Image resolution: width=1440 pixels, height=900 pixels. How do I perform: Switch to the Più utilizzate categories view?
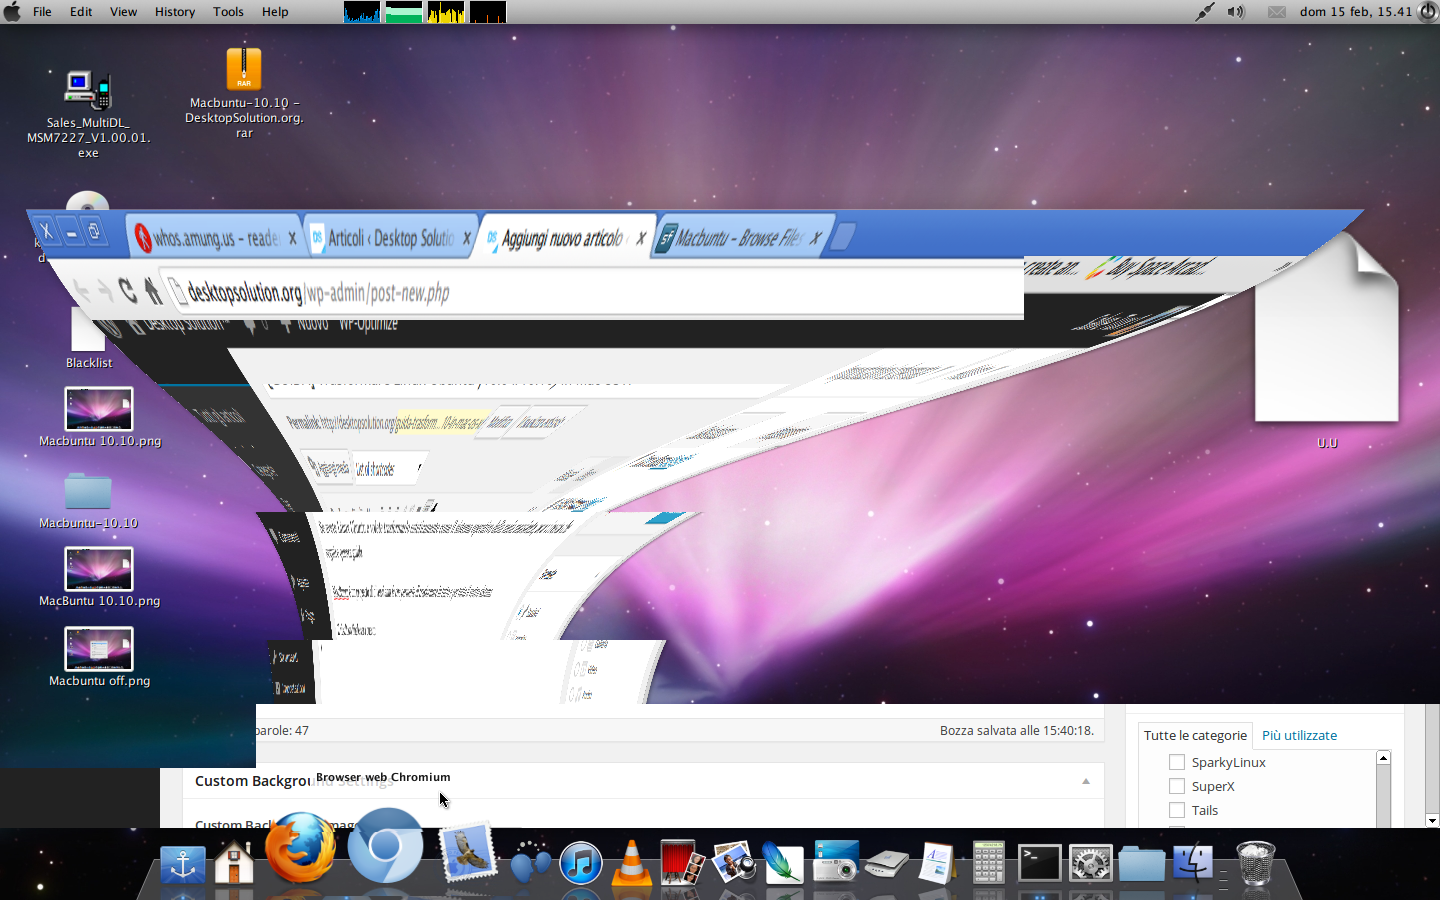[1299, 735]
